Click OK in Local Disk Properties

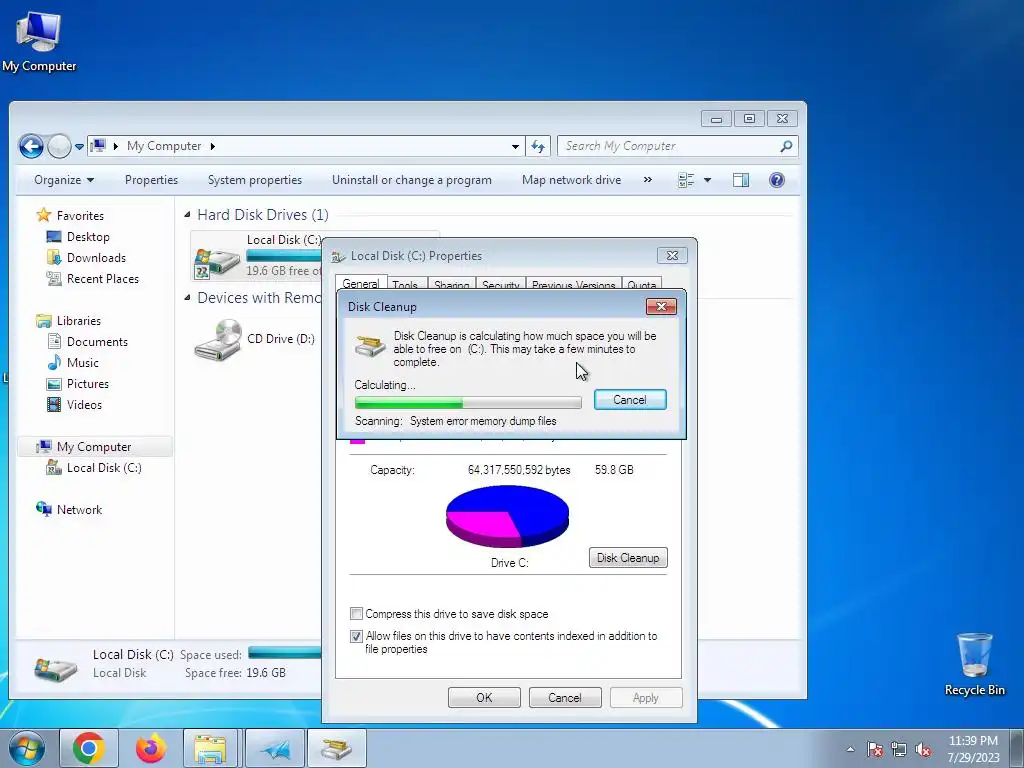click(484, 697)
